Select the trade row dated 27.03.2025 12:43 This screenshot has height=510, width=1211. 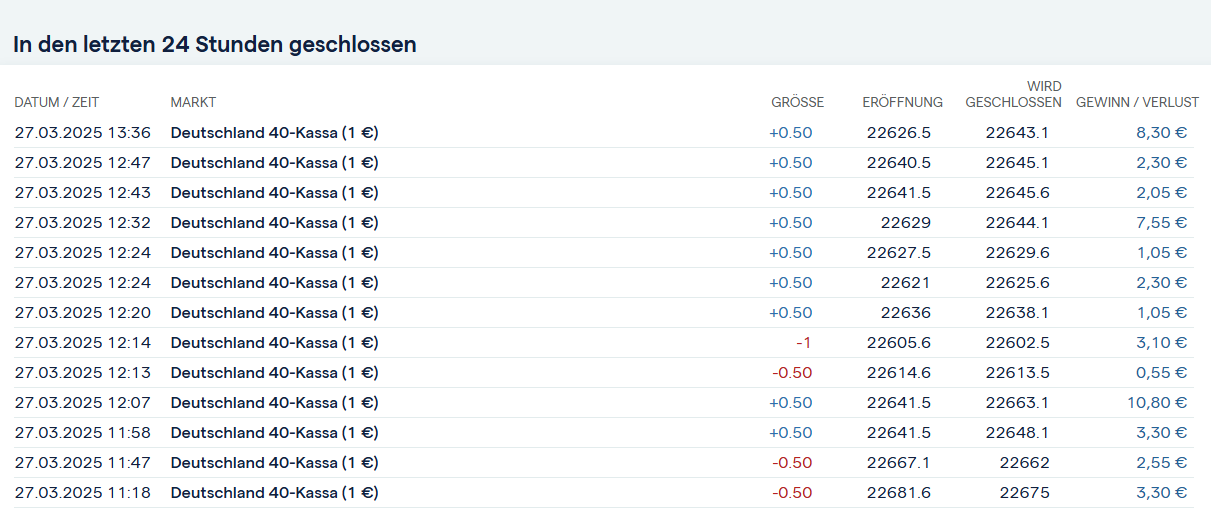[604, 192]
